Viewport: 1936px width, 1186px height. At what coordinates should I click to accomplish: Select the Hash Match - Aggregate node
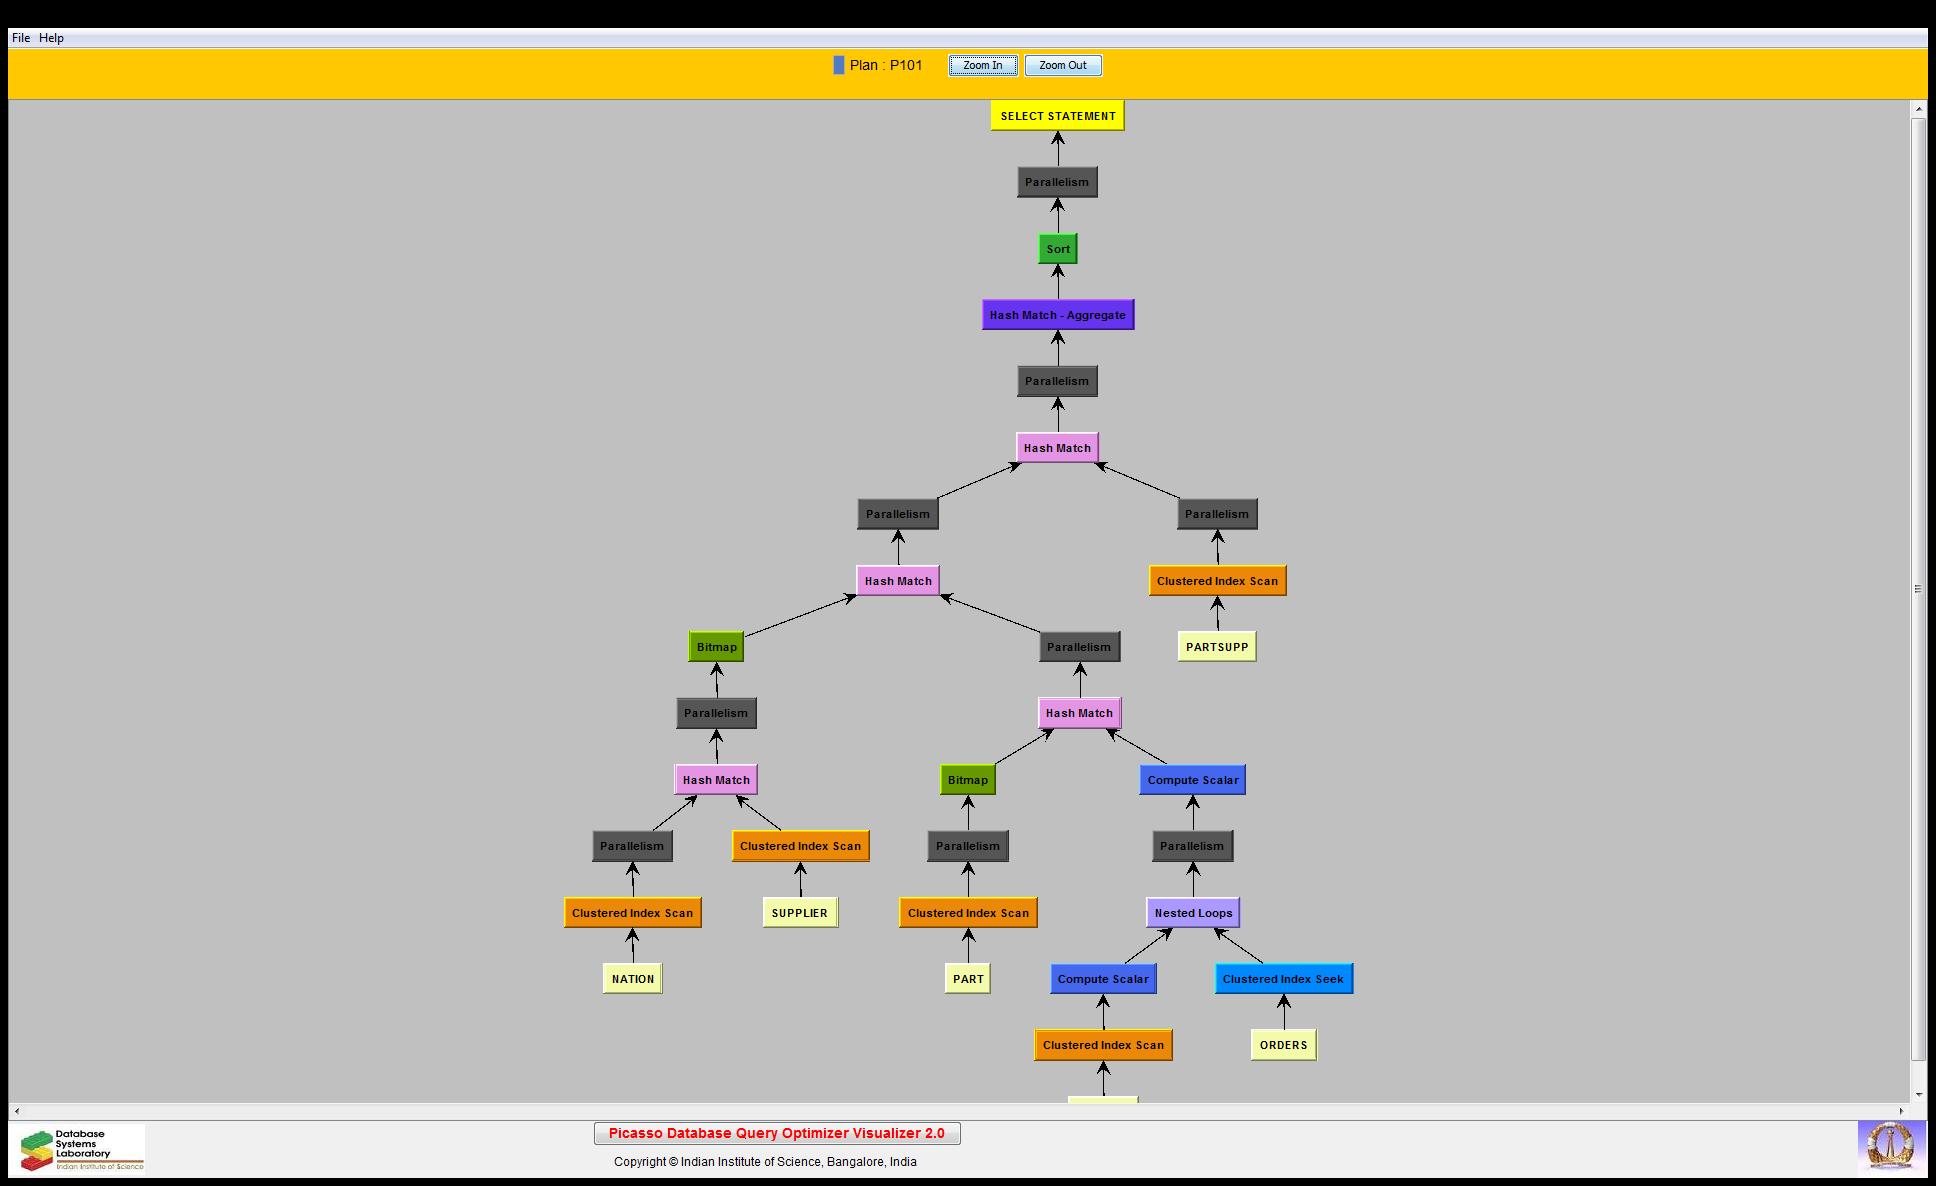tap(1057, 315)
